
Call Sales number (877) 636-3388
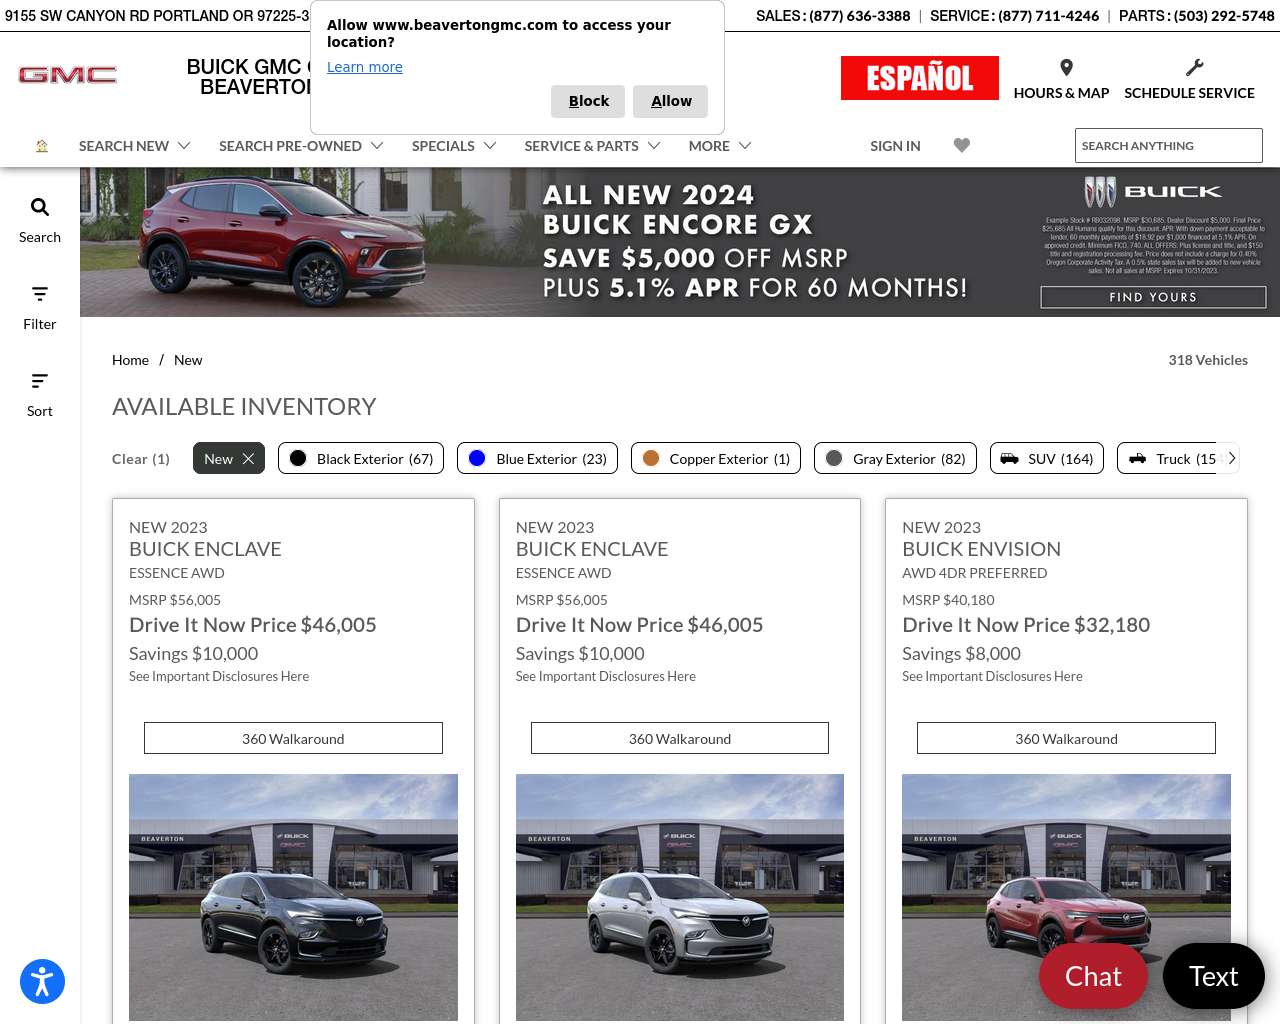(860, 16)
